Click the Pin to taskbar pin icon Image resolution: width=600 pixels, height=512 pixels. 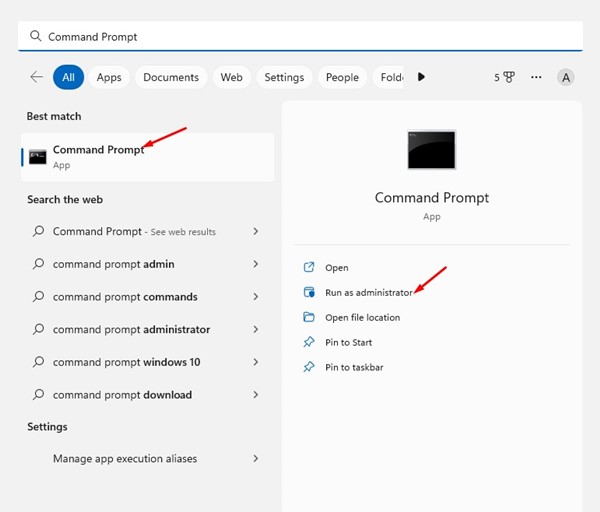pos(309,368)
